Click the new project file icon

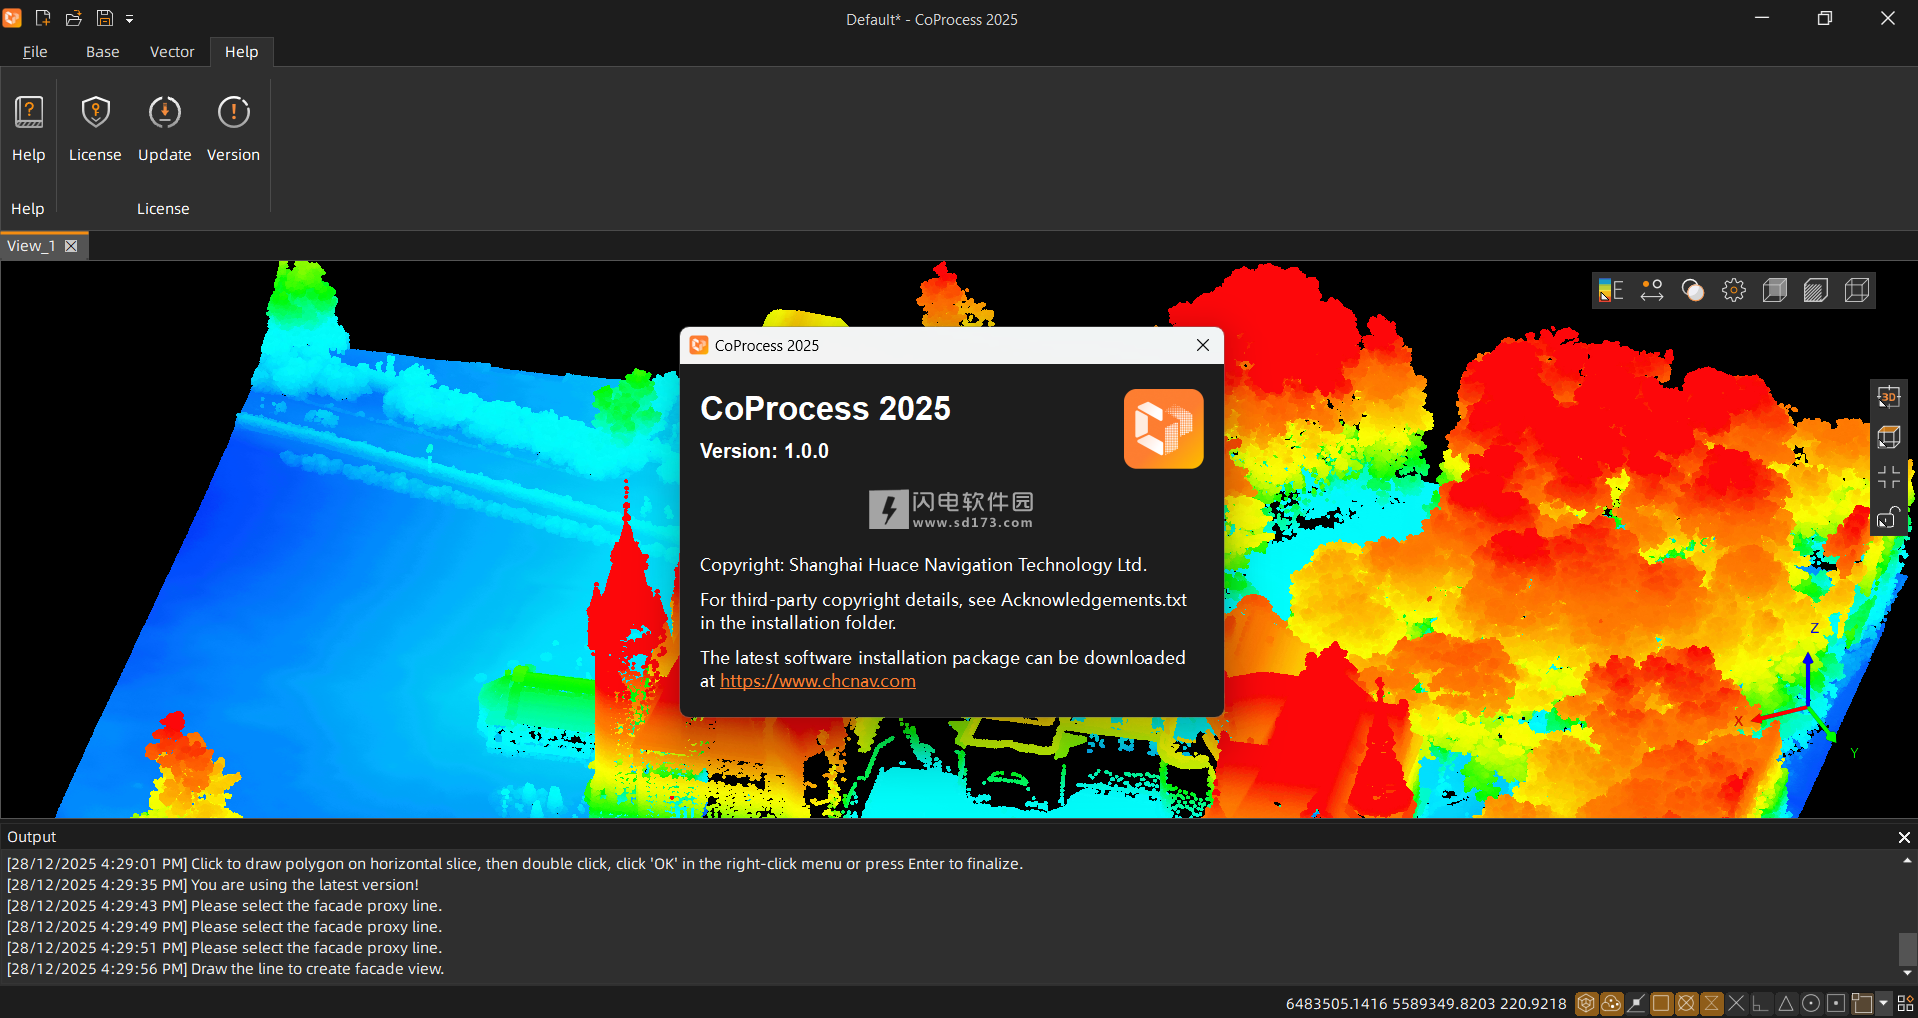(43, 18)
